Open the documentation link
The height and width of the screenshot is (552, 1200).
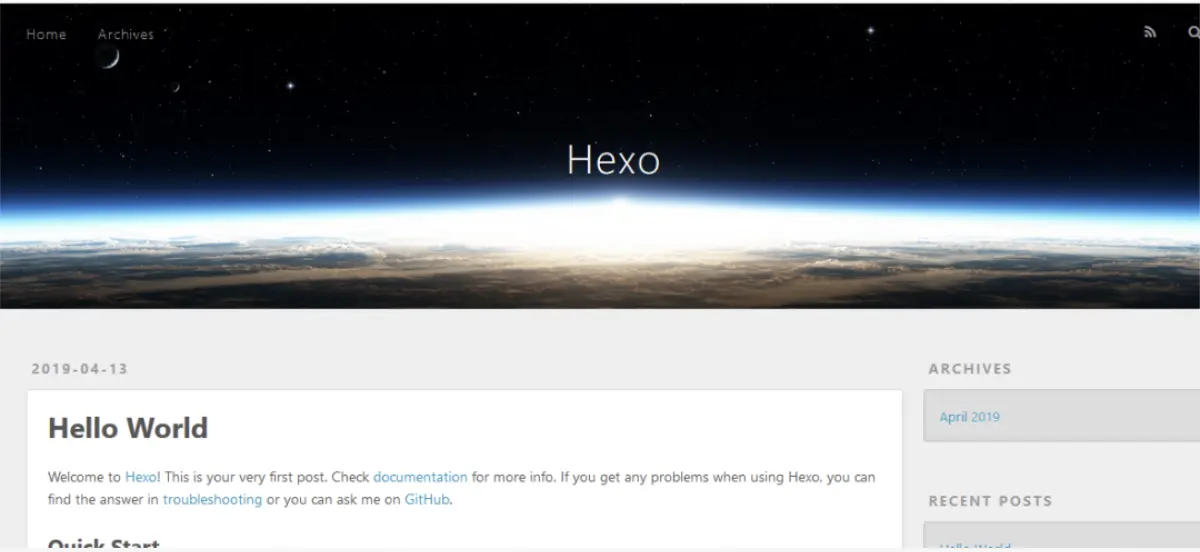coord(420,477)
